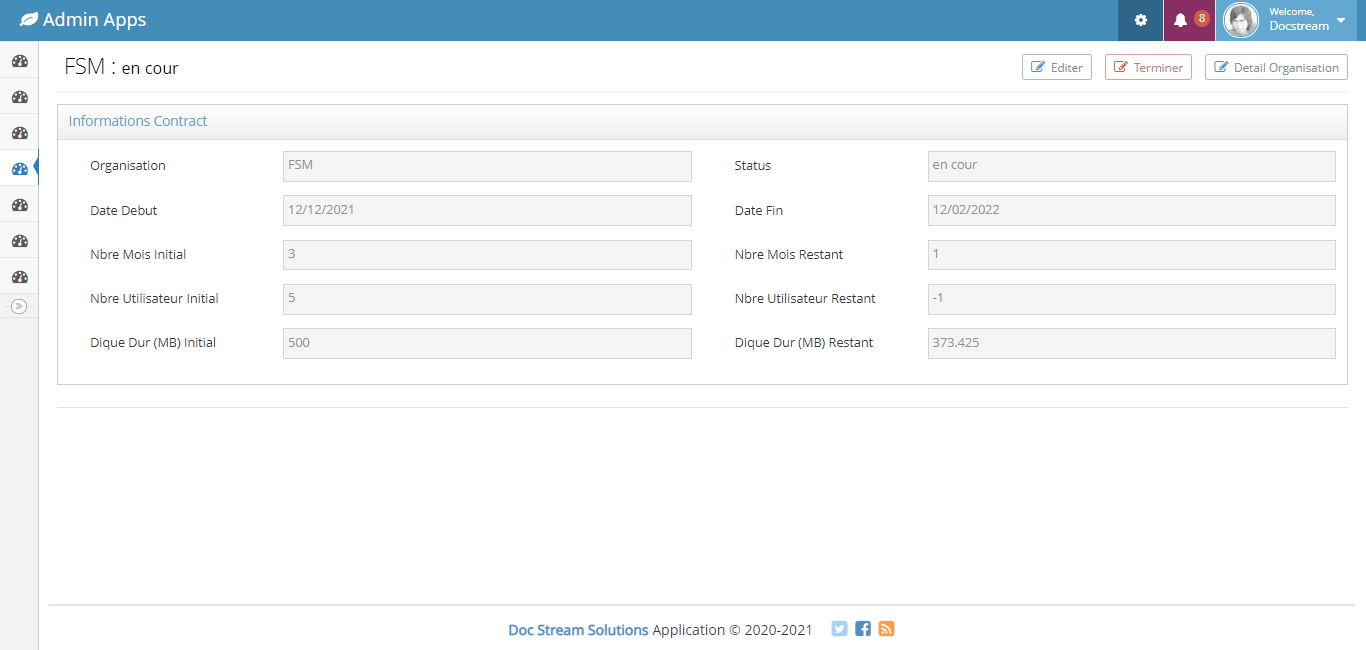This screenshot has height=650, width=1366.
Task: Click the "Status" label
Action: coord(753,166)
